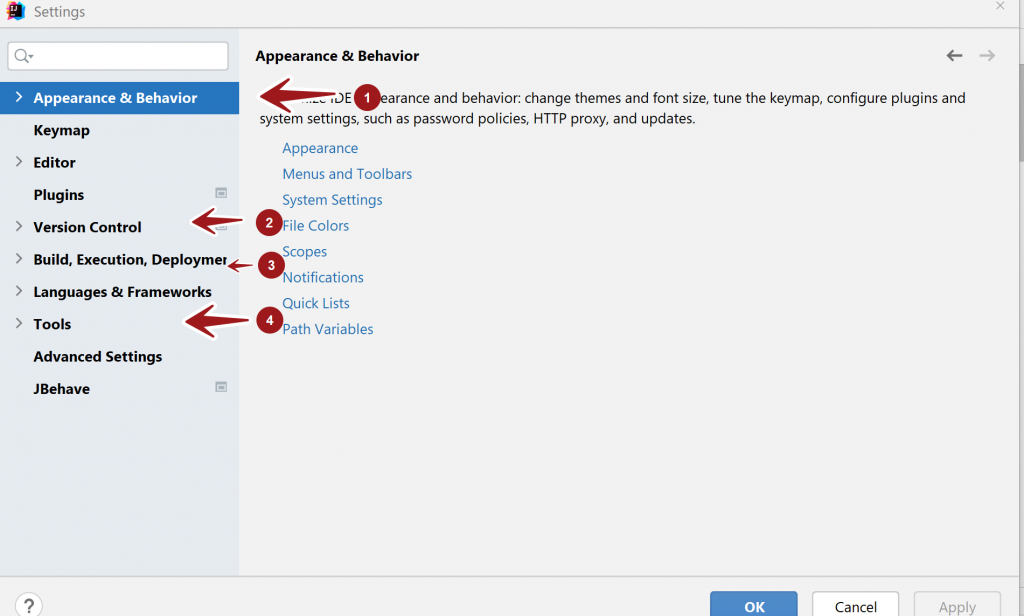The image size is (1024, 616).
Task: Open the Menus and Toolbars link
Action: pyautogui.click(x=347, y=174)
